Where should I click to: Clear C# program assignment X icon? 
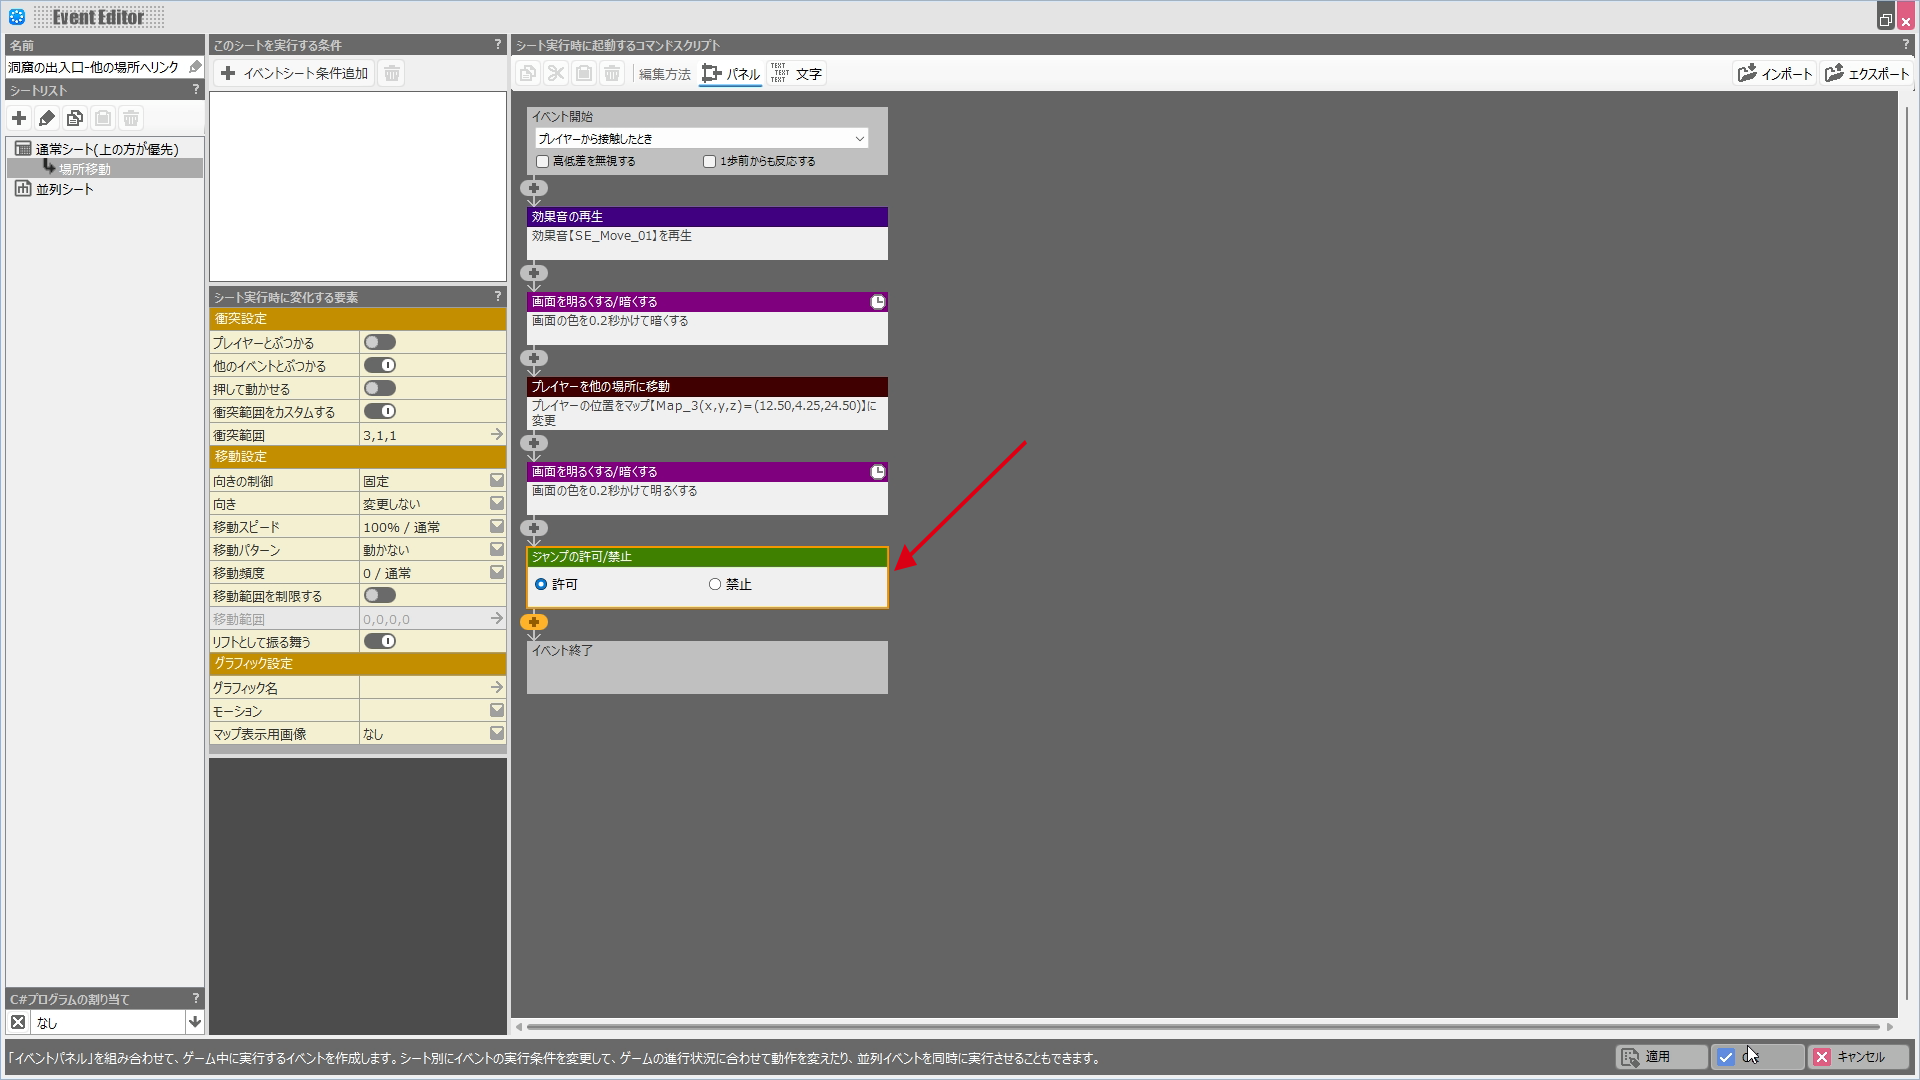[x=18, y=1022]
